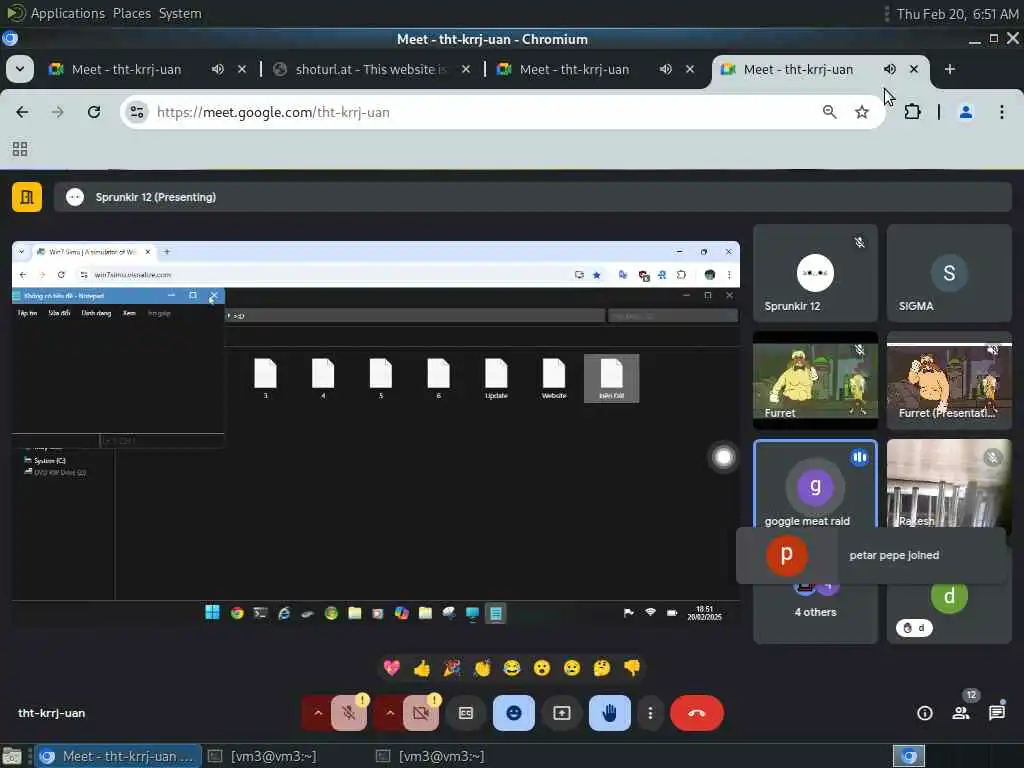The image size is (1024, 768).
Task: Open the apps grid in bookmarks bar
Action: [20, 149]
